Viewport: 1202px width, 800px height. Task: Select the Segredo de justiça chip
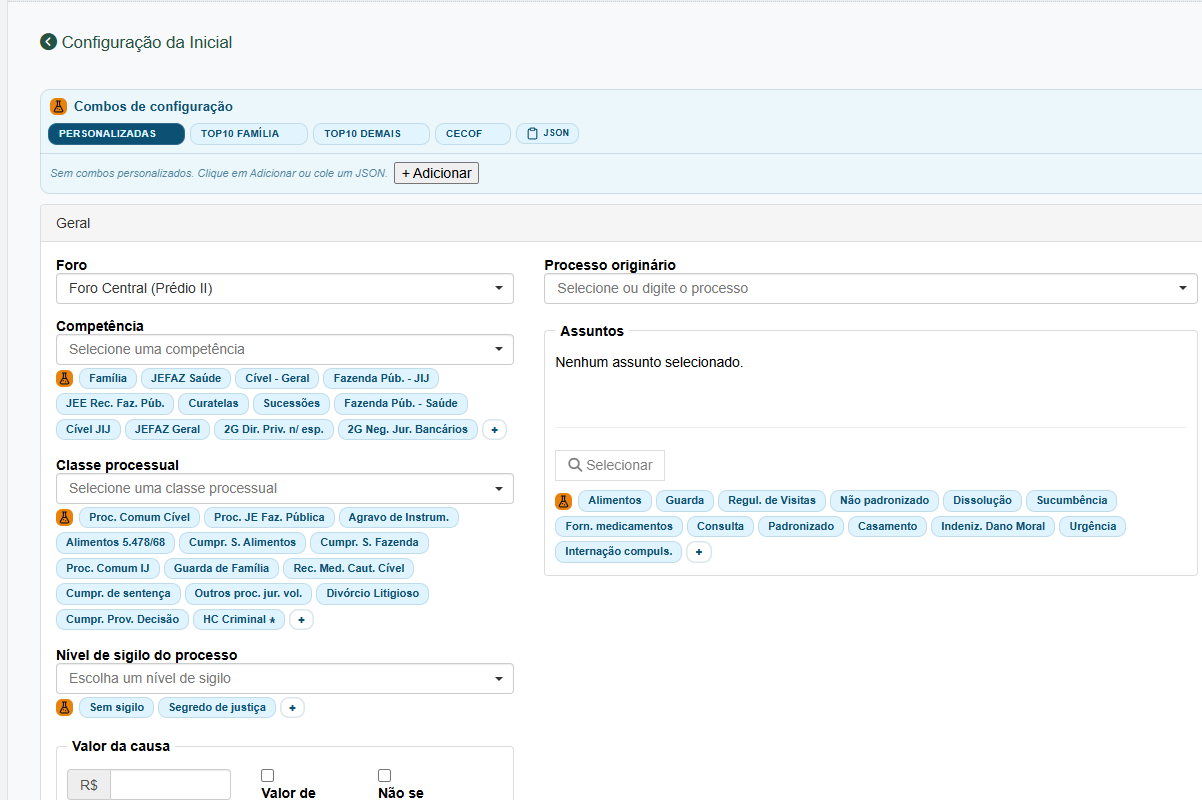click(x=217, y=707)
